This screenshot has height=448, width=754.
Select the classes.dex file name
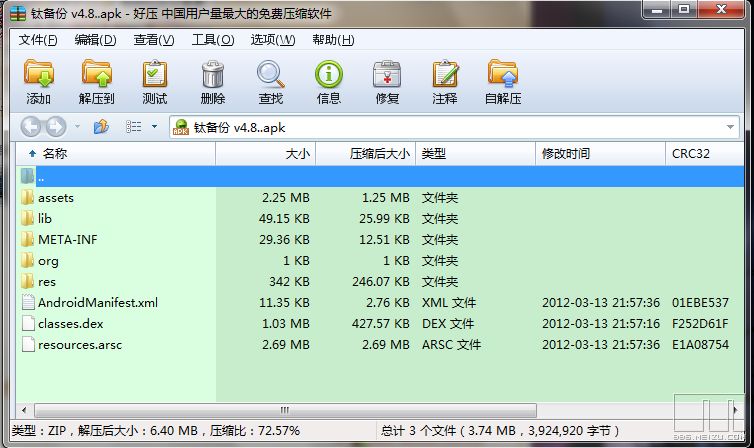pyautogui.click(x=71, y=324)
